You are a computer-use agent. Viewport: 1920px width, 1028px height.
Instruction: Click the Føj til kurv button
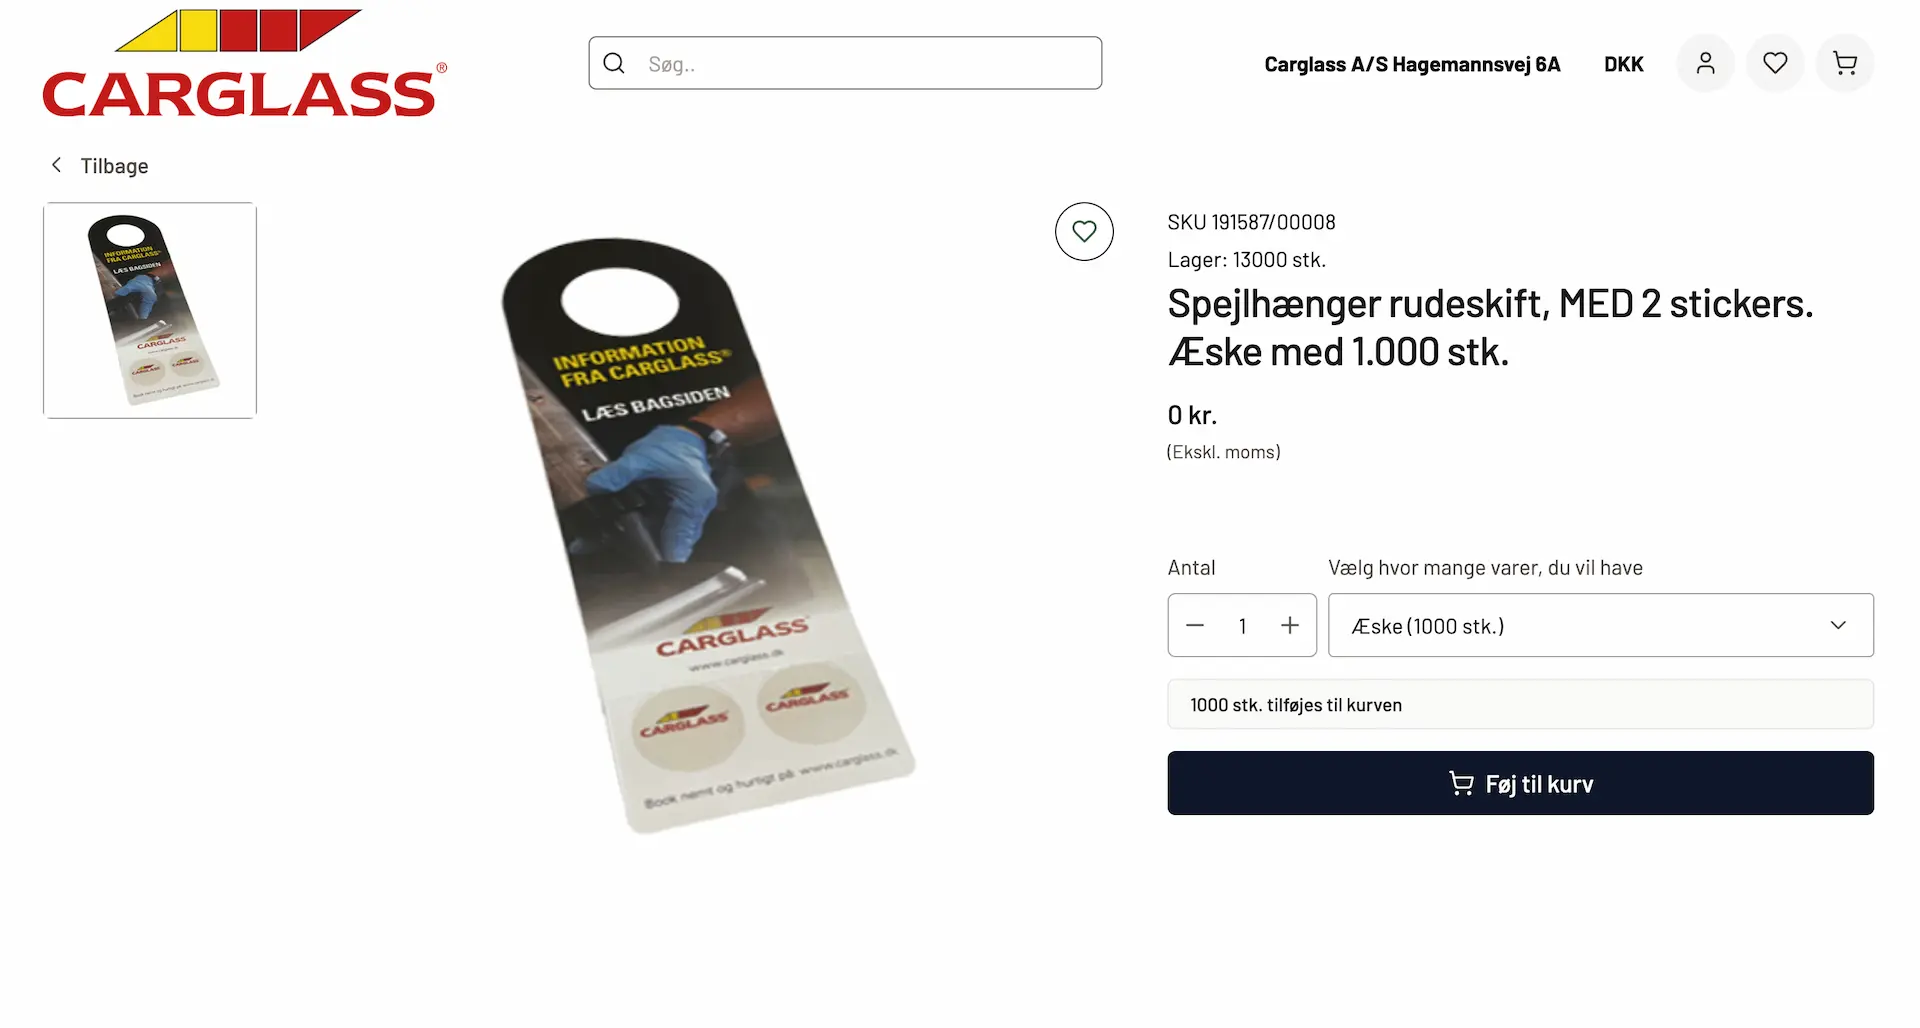(x=1520, y=783)
